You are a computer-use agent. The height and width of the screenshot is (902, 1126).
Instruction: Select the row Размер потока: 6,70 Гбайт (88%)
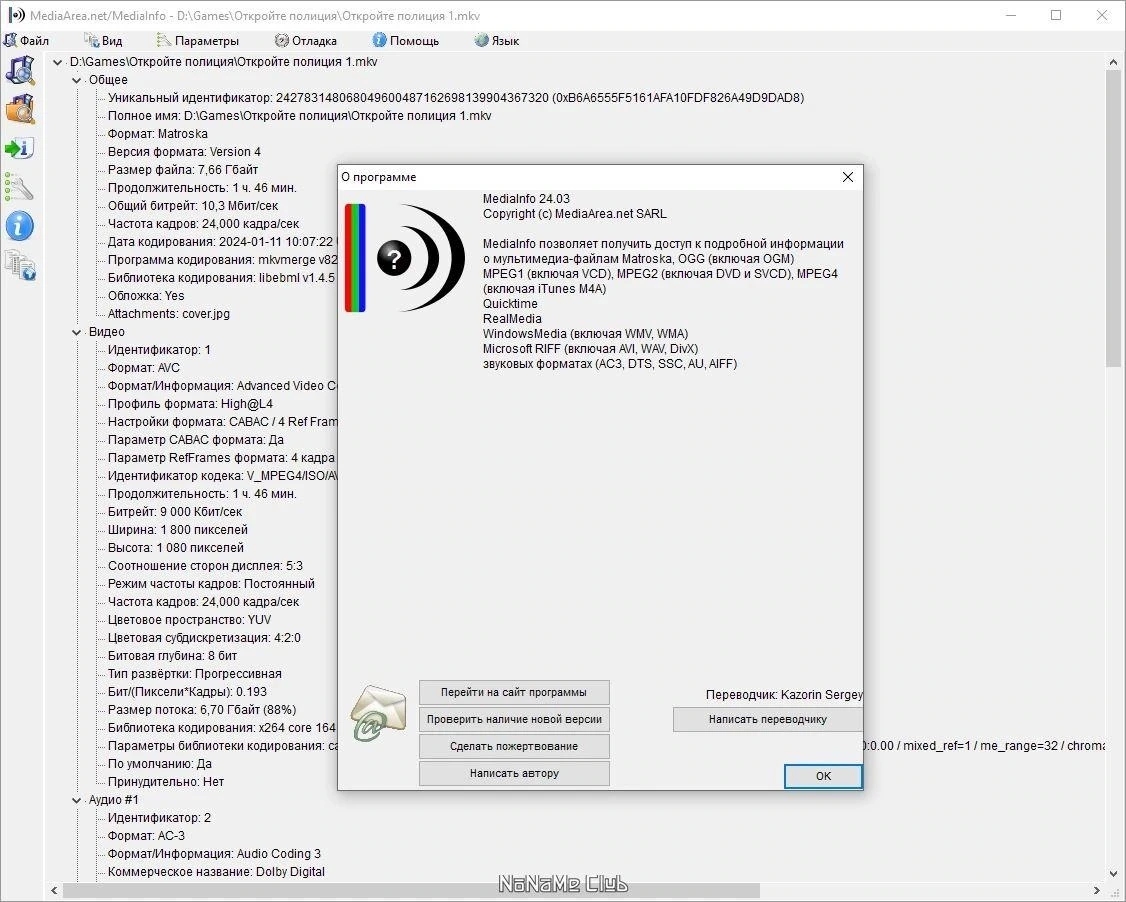pos(202,710)
